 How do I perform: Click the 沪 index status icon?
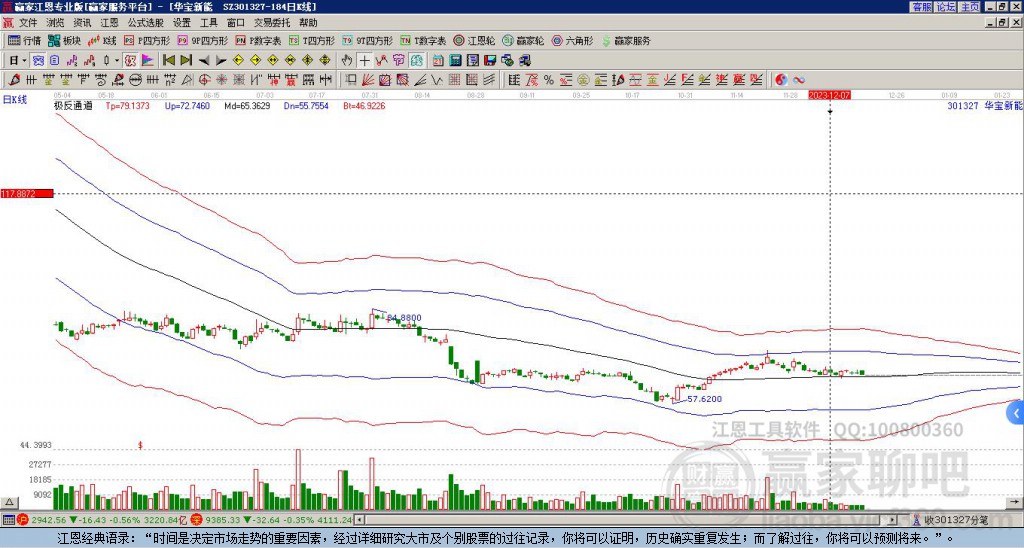tap(23, 520)
